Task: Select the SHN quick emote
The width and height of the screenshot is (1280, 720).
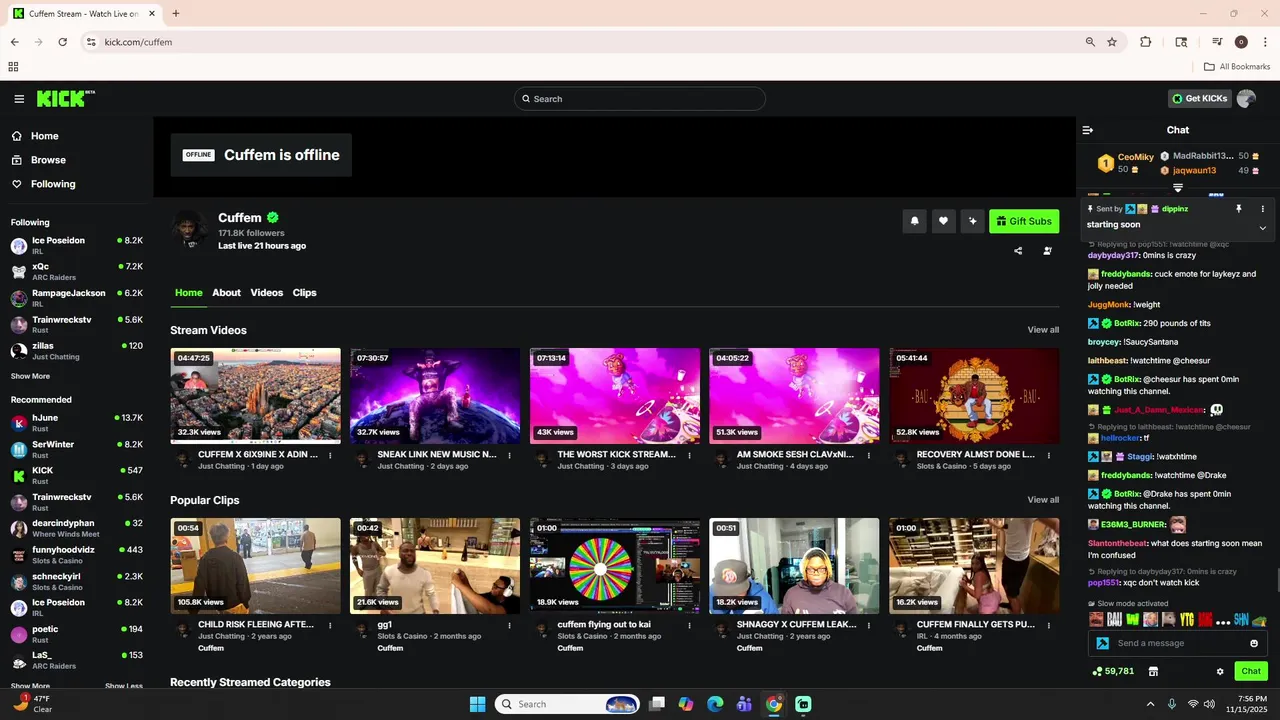Action: 1241,620
